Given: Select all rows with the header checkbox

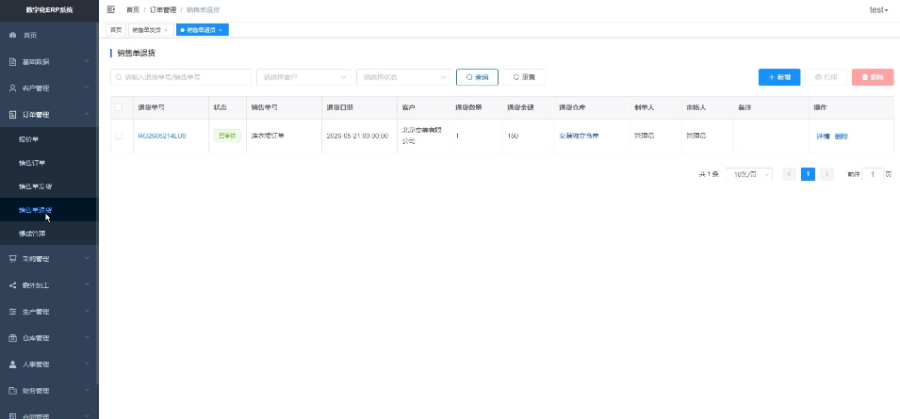Looking at the screenshot, I should click(119, 107).
